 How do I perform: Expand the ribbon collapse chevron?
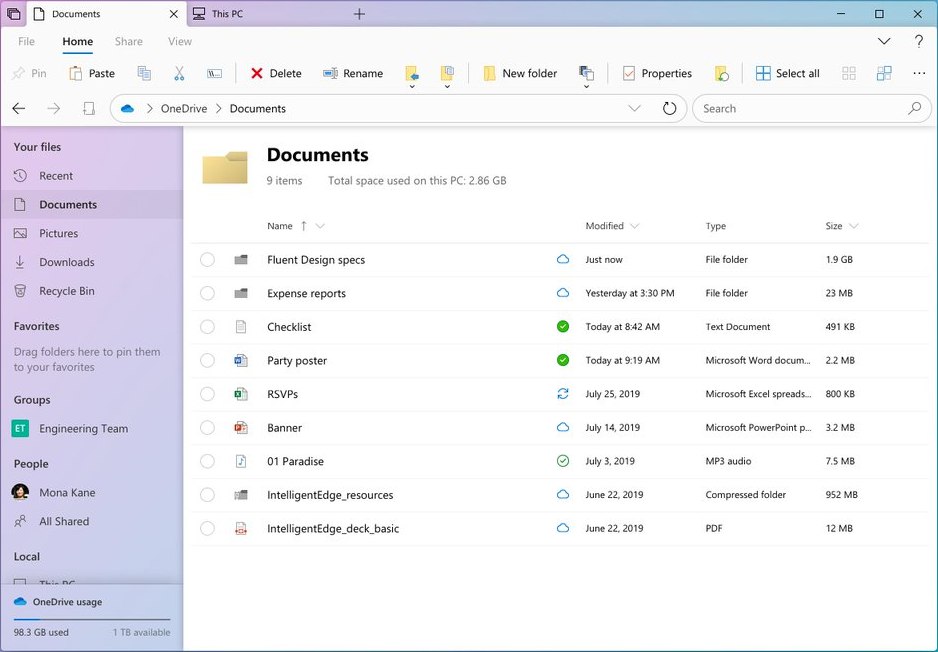[884, 41]
